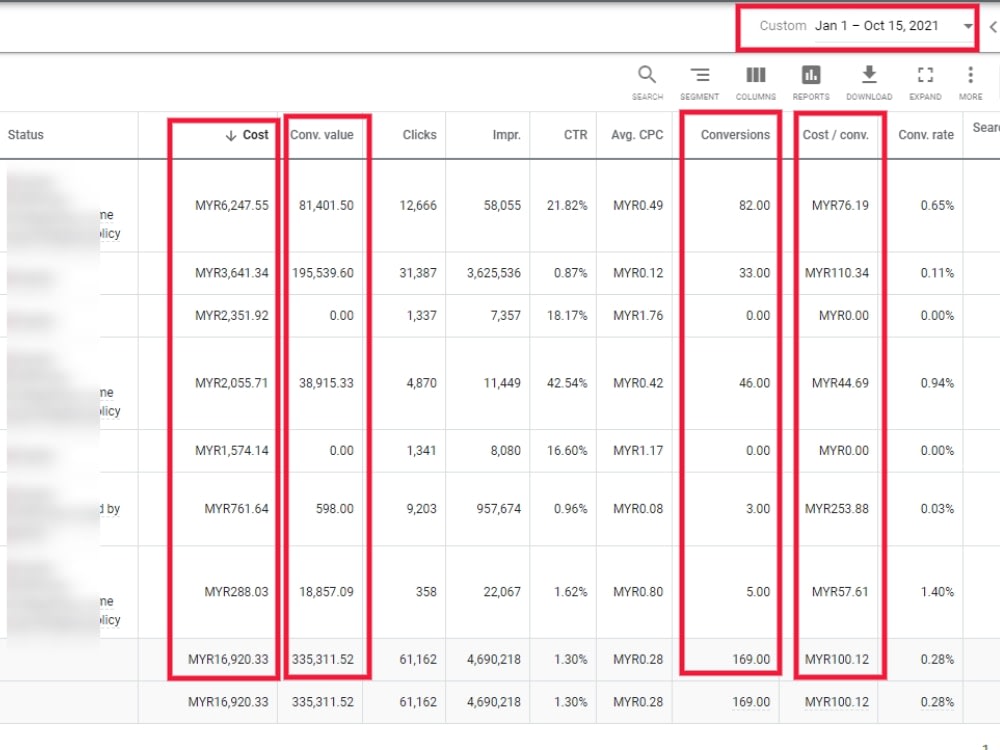Click cost per conversion MYR57.61
The height and width of the screenshot is (750, 1000).
point(840,592)
